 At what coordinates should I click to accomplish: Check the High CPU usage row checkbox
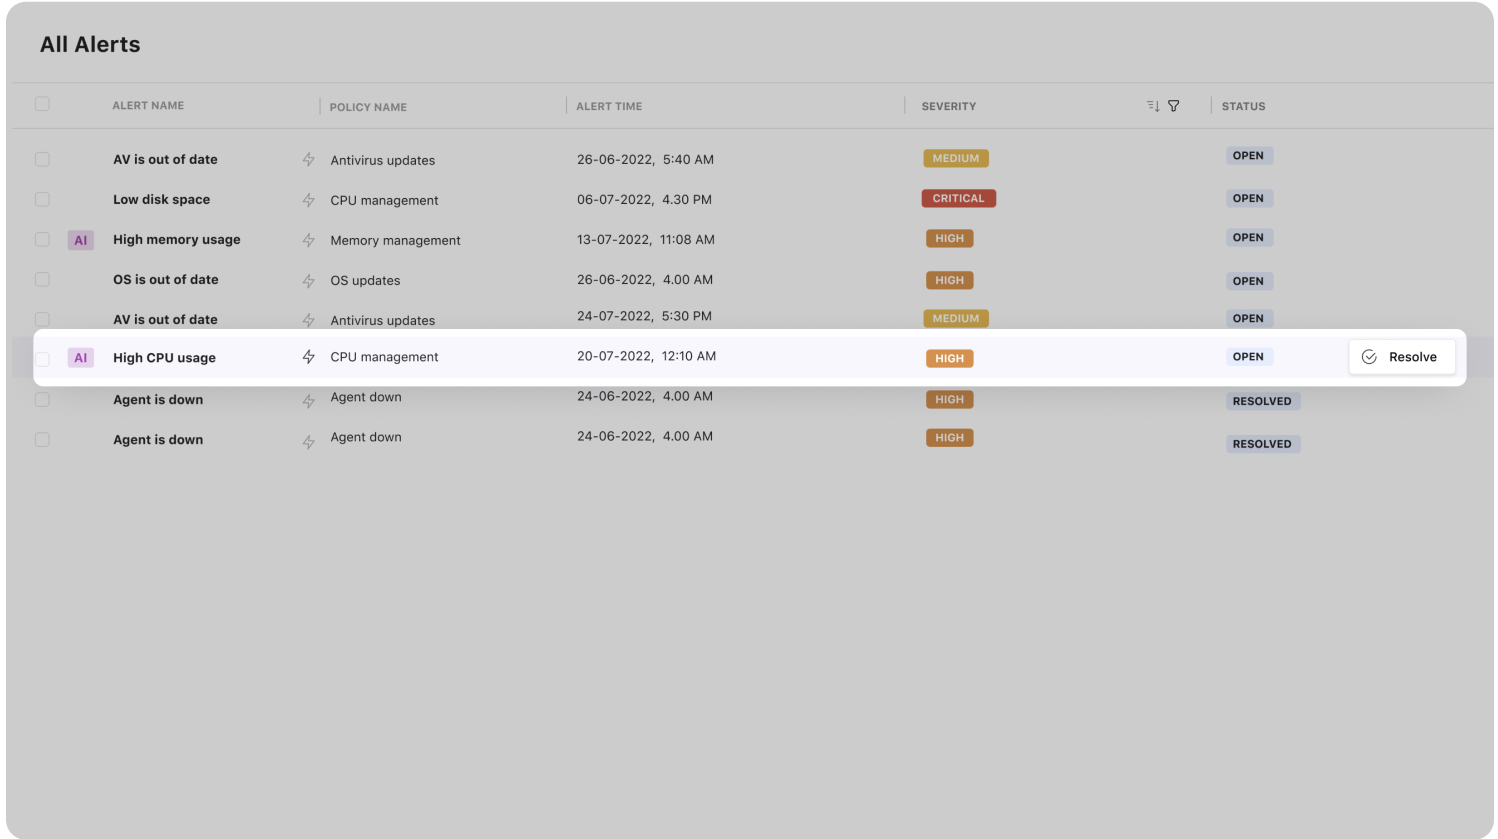point(42,357)
